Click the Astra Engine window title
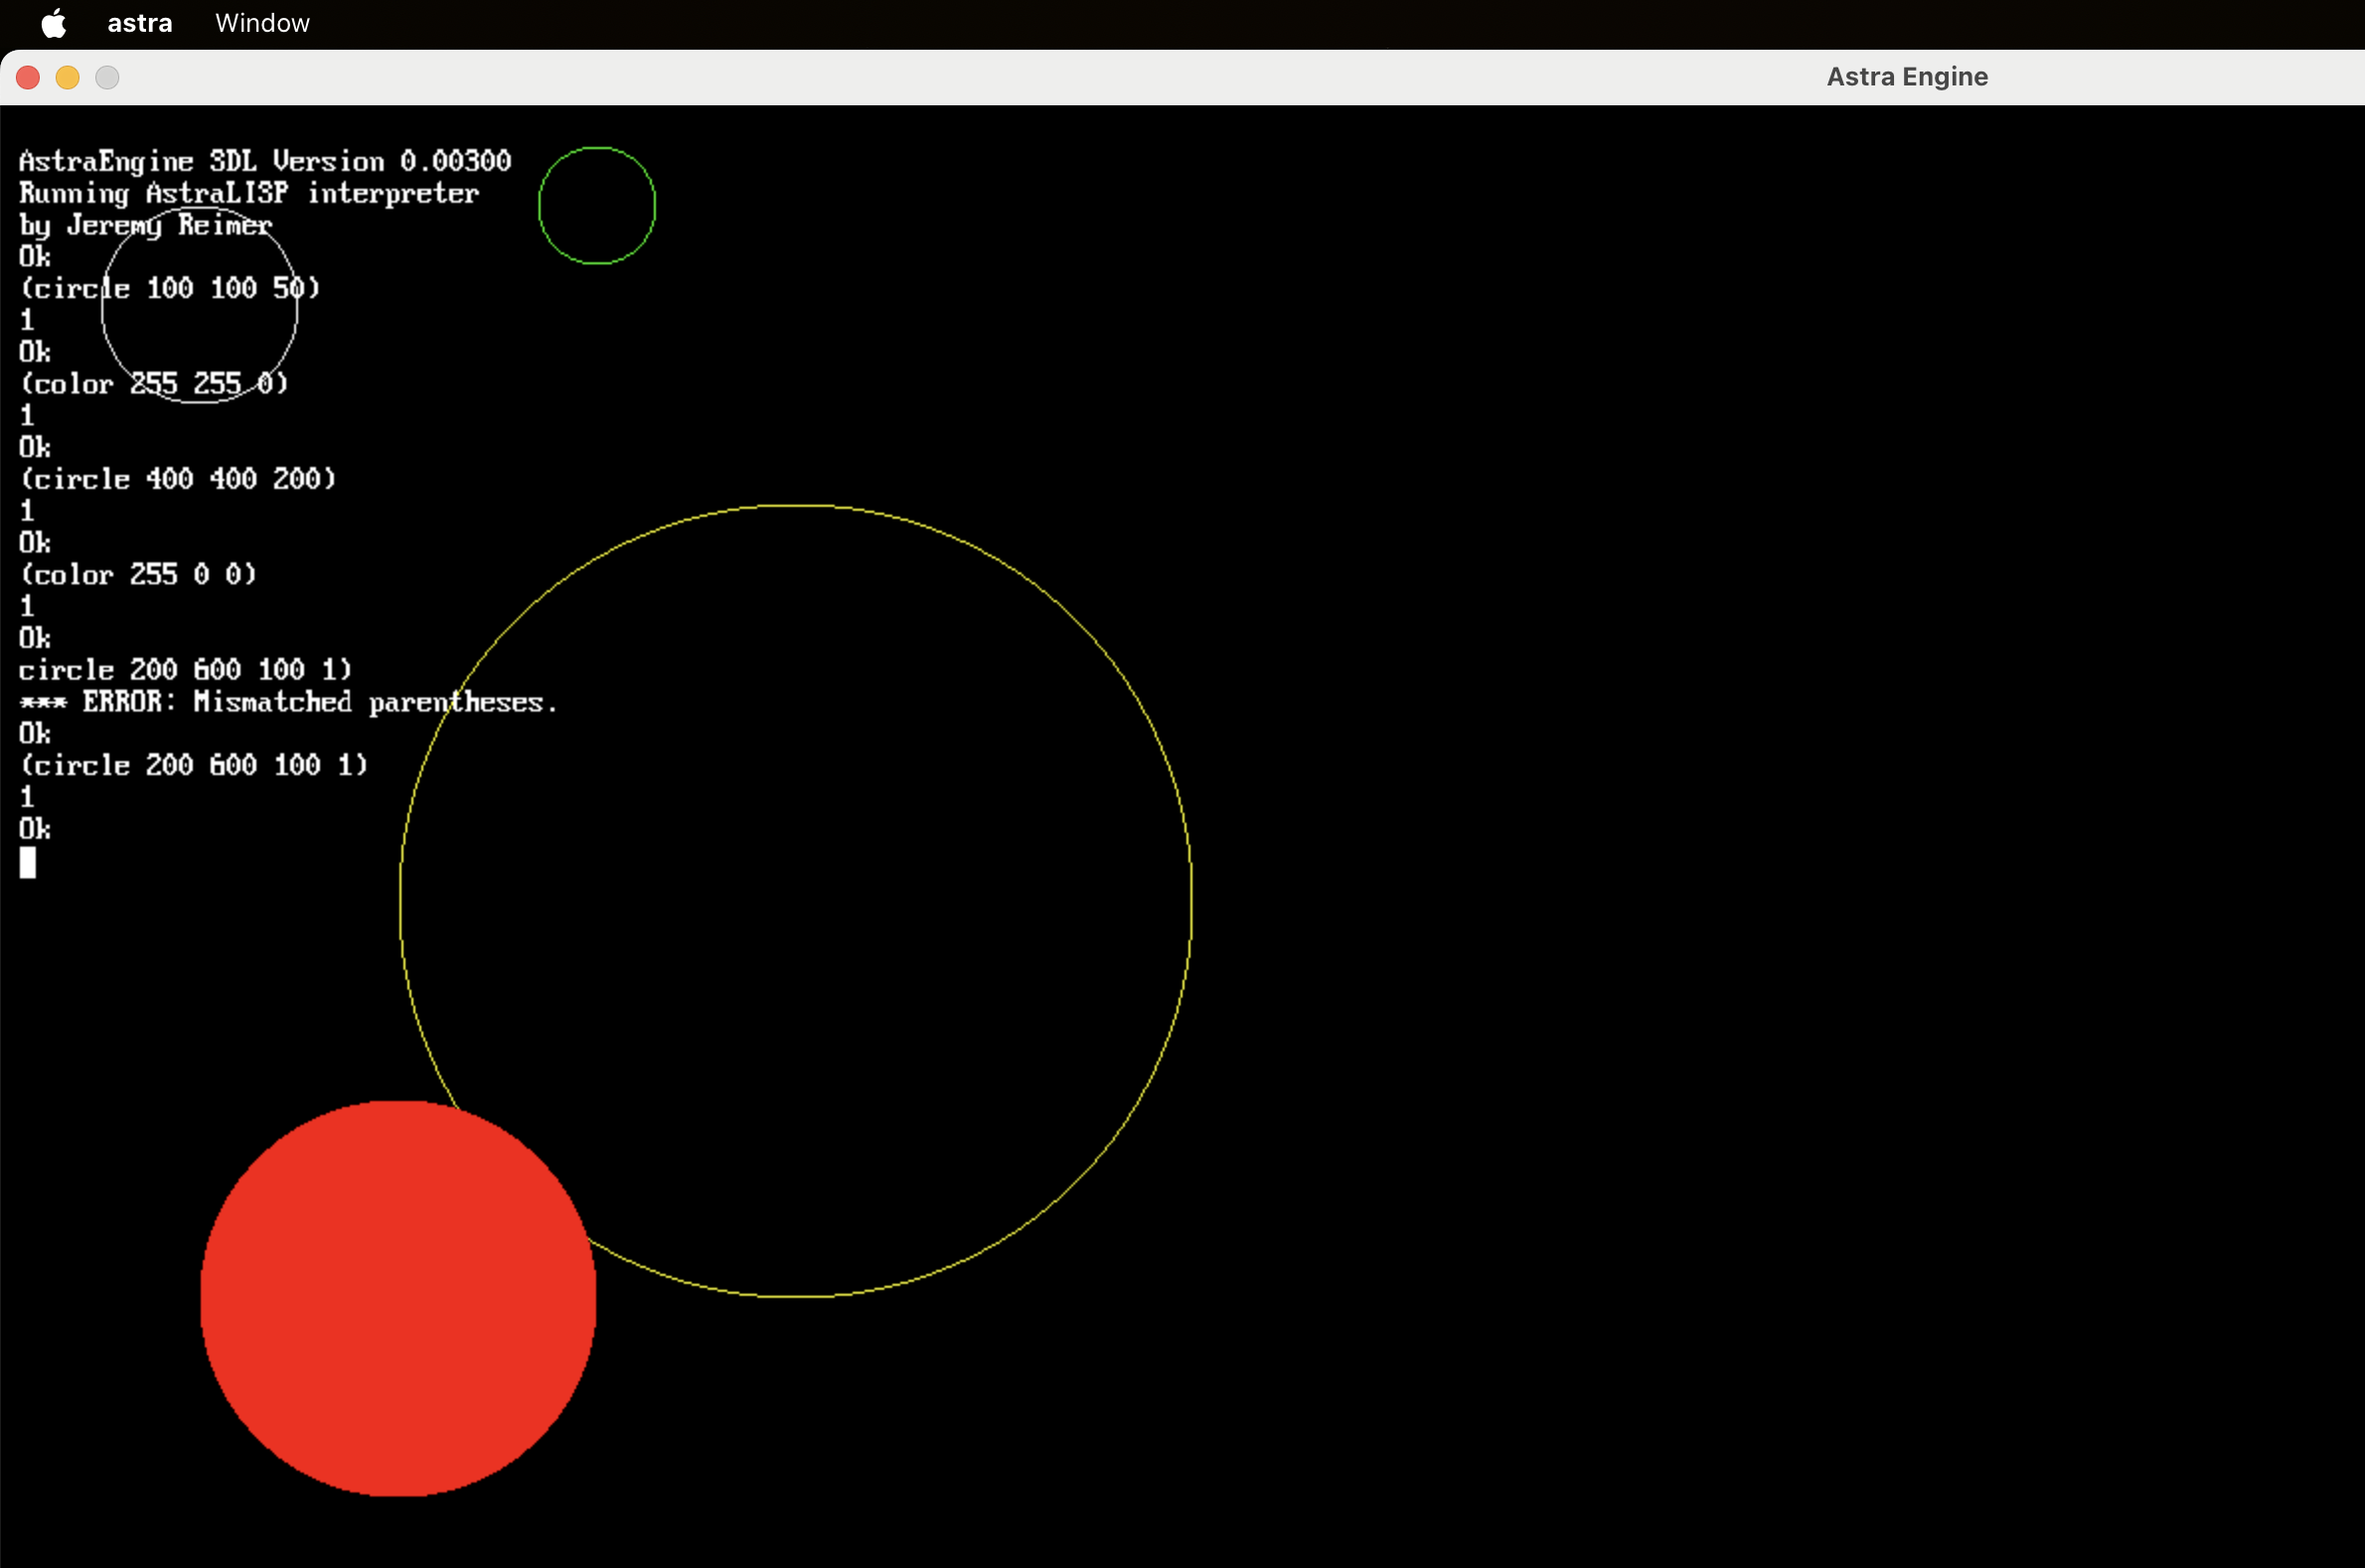Screen dimensions: 2365x1568 tap(1906, 77)
